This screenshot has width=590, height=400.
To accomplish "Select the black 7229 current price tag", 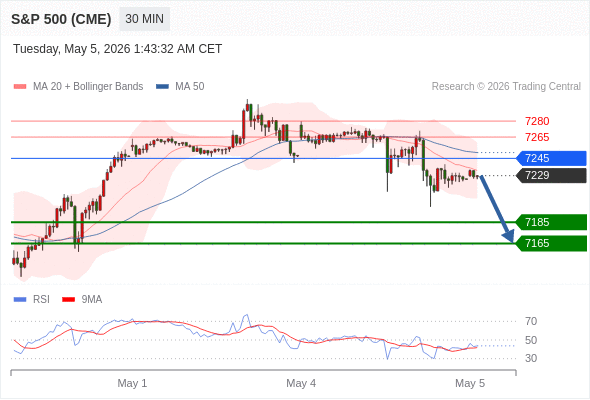I will [551, 175].
